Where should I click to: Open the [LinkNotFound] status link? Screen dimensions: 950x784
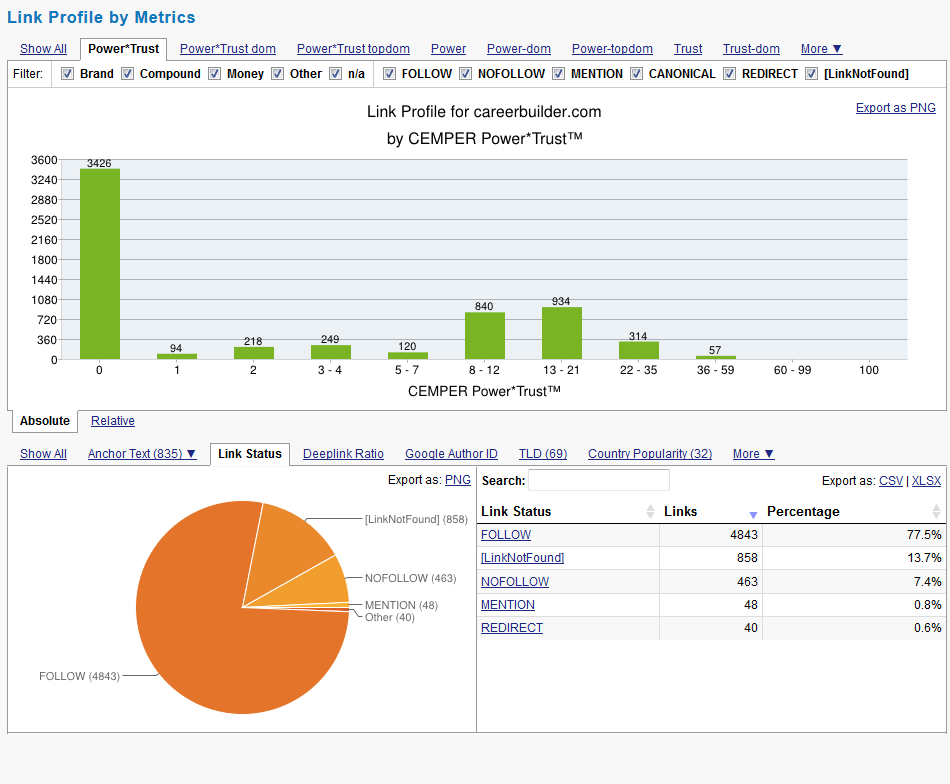point(522,558)
